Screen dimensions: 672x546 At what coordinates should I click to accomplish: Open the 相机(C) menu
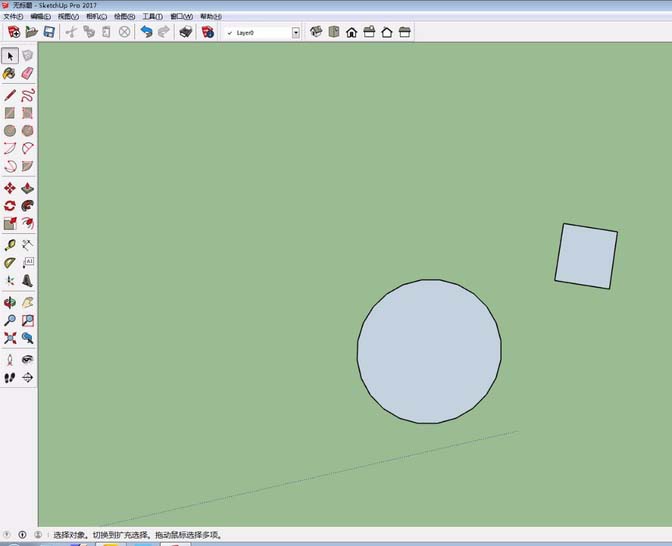[98, 17]
